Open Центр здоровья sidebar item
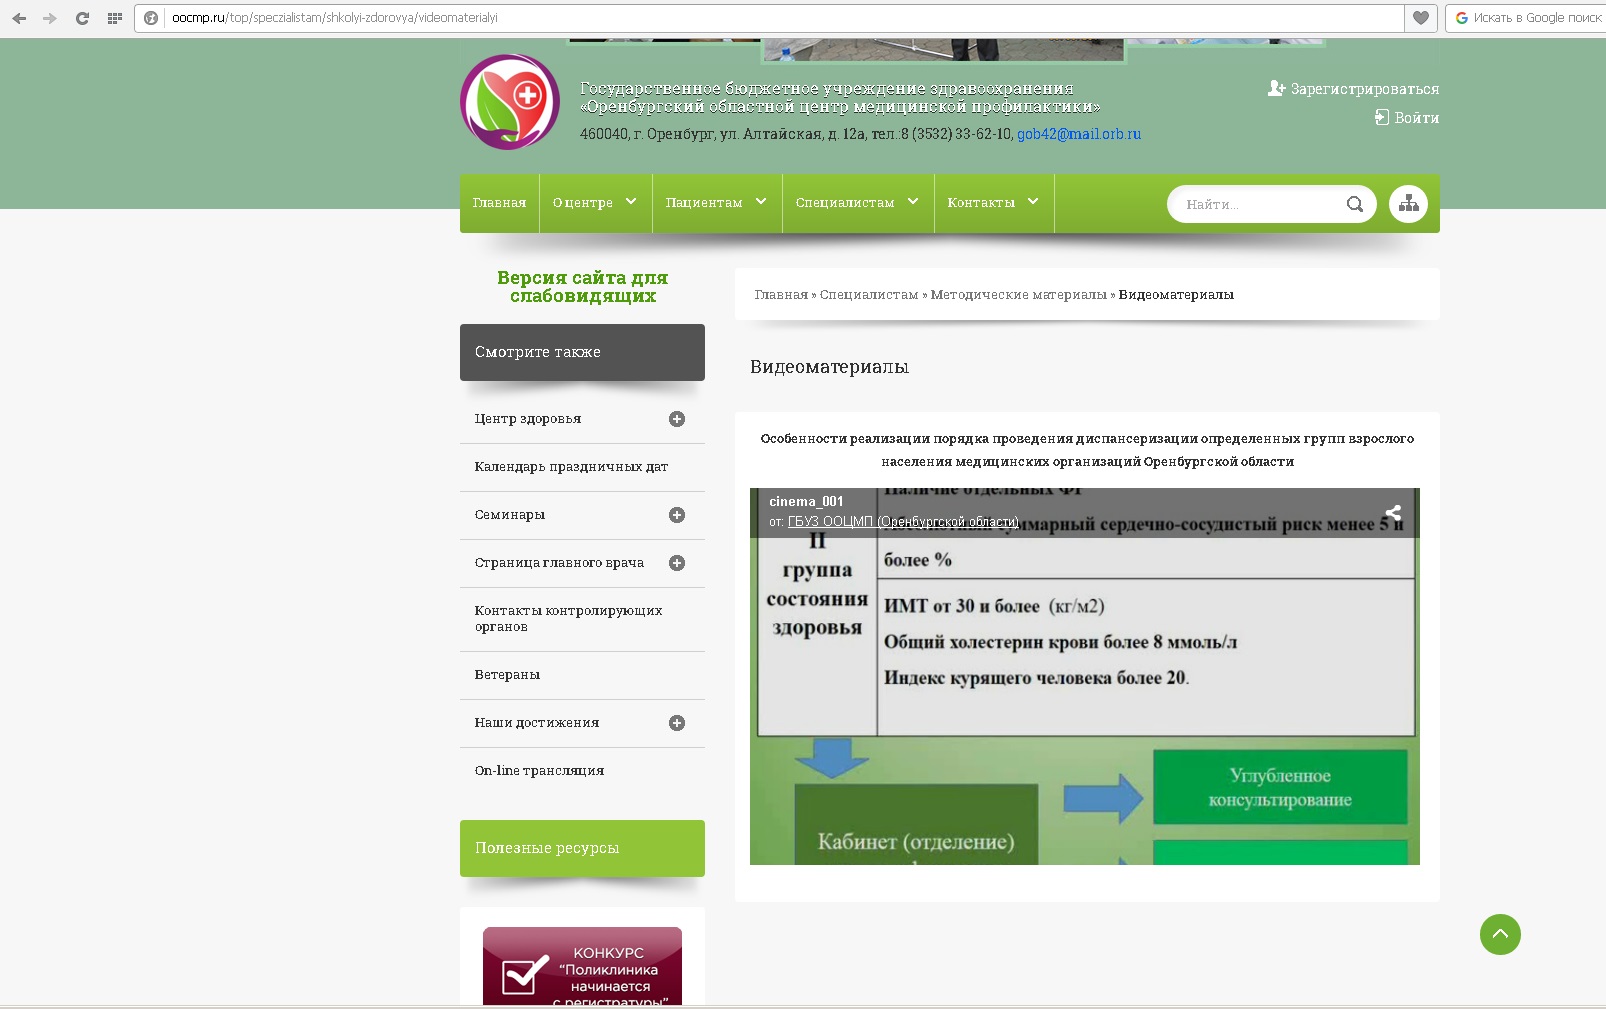Viewport: 1606px width, 1009px height. click(x=528, y=419)
